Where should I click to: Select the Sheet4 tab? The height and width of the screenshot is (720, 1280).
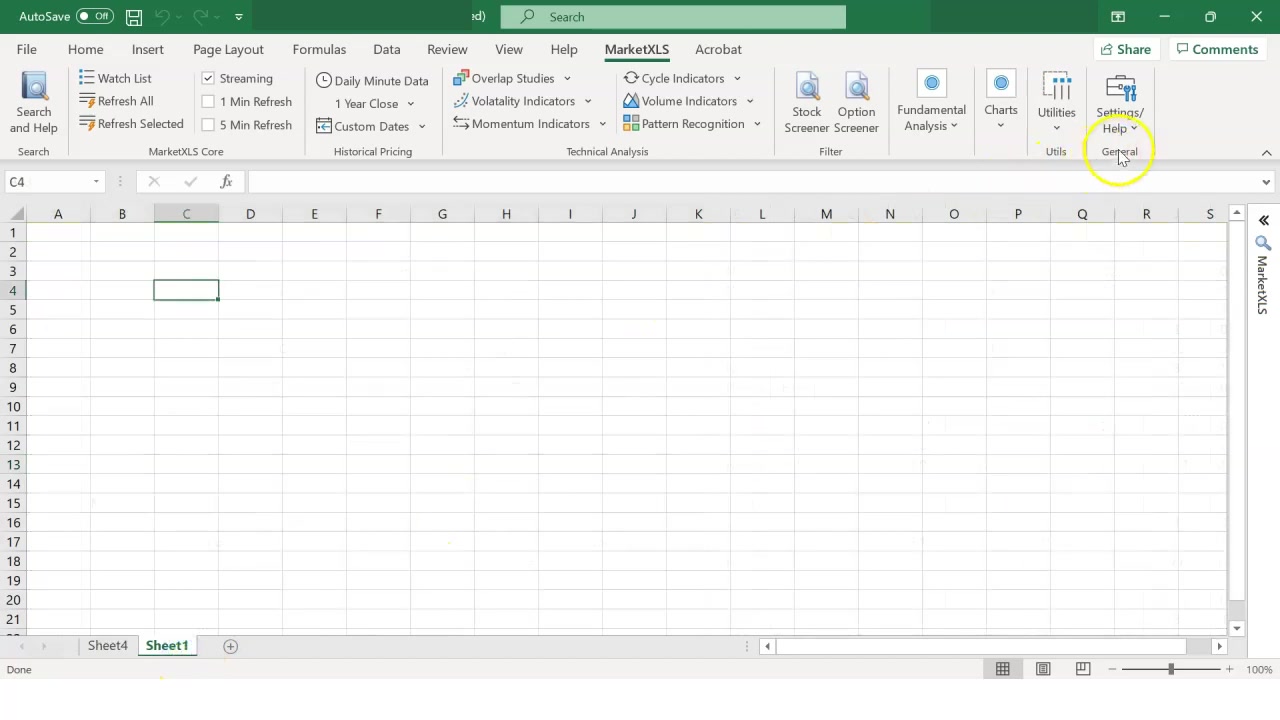click(x=107, y=646)
